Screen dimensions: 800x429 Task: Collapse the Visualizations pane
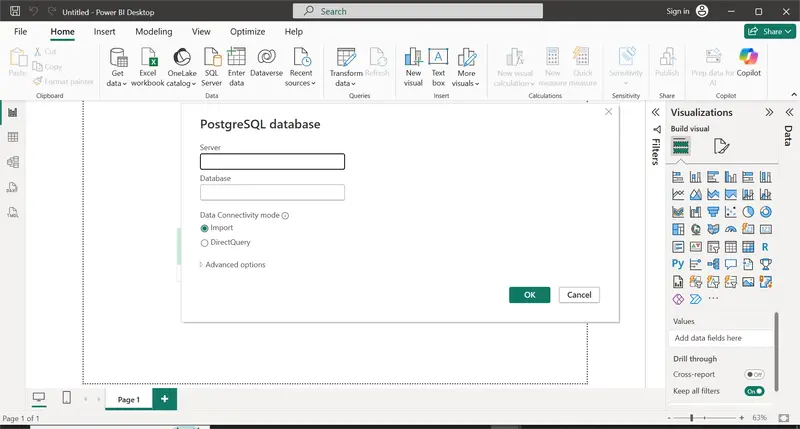(x=769, y=112)
